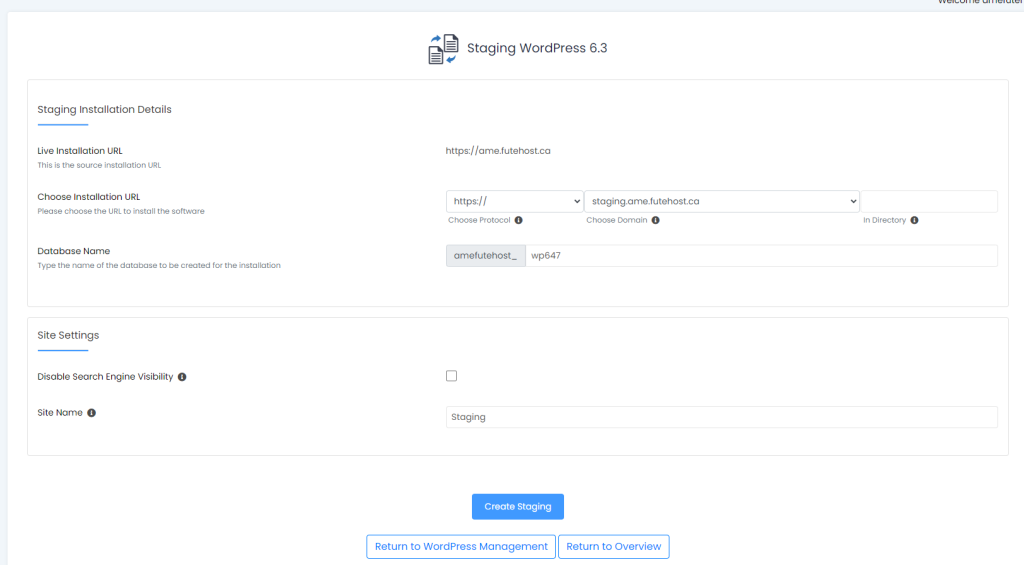The height and width of the screenshot is (565, 1024).
Task: Click the info icon beside Choose Protocol
Action: [x=519, y=220]
